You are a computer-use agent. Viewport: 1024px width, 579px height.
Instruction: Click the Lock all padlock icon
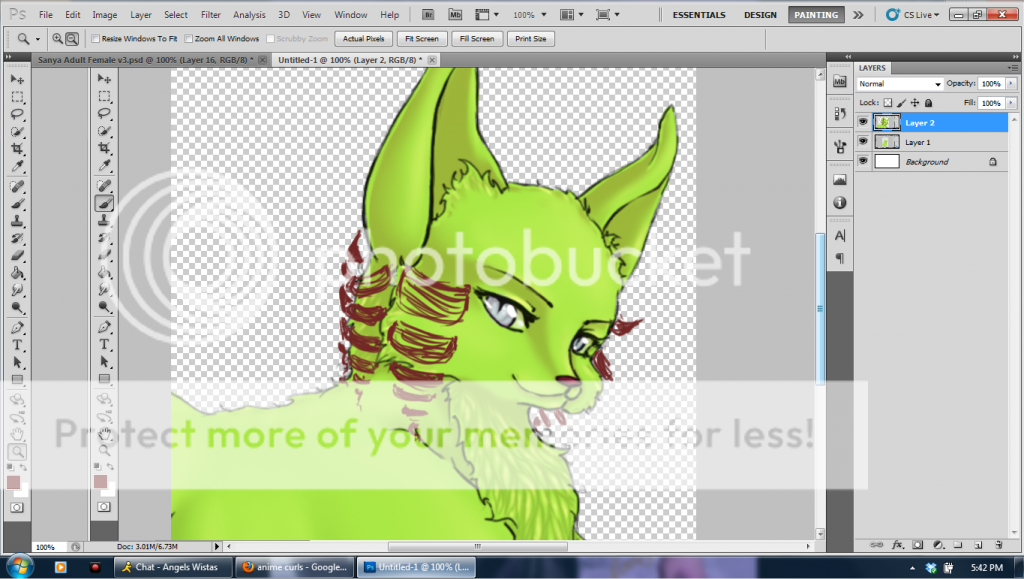click(928, 103)
